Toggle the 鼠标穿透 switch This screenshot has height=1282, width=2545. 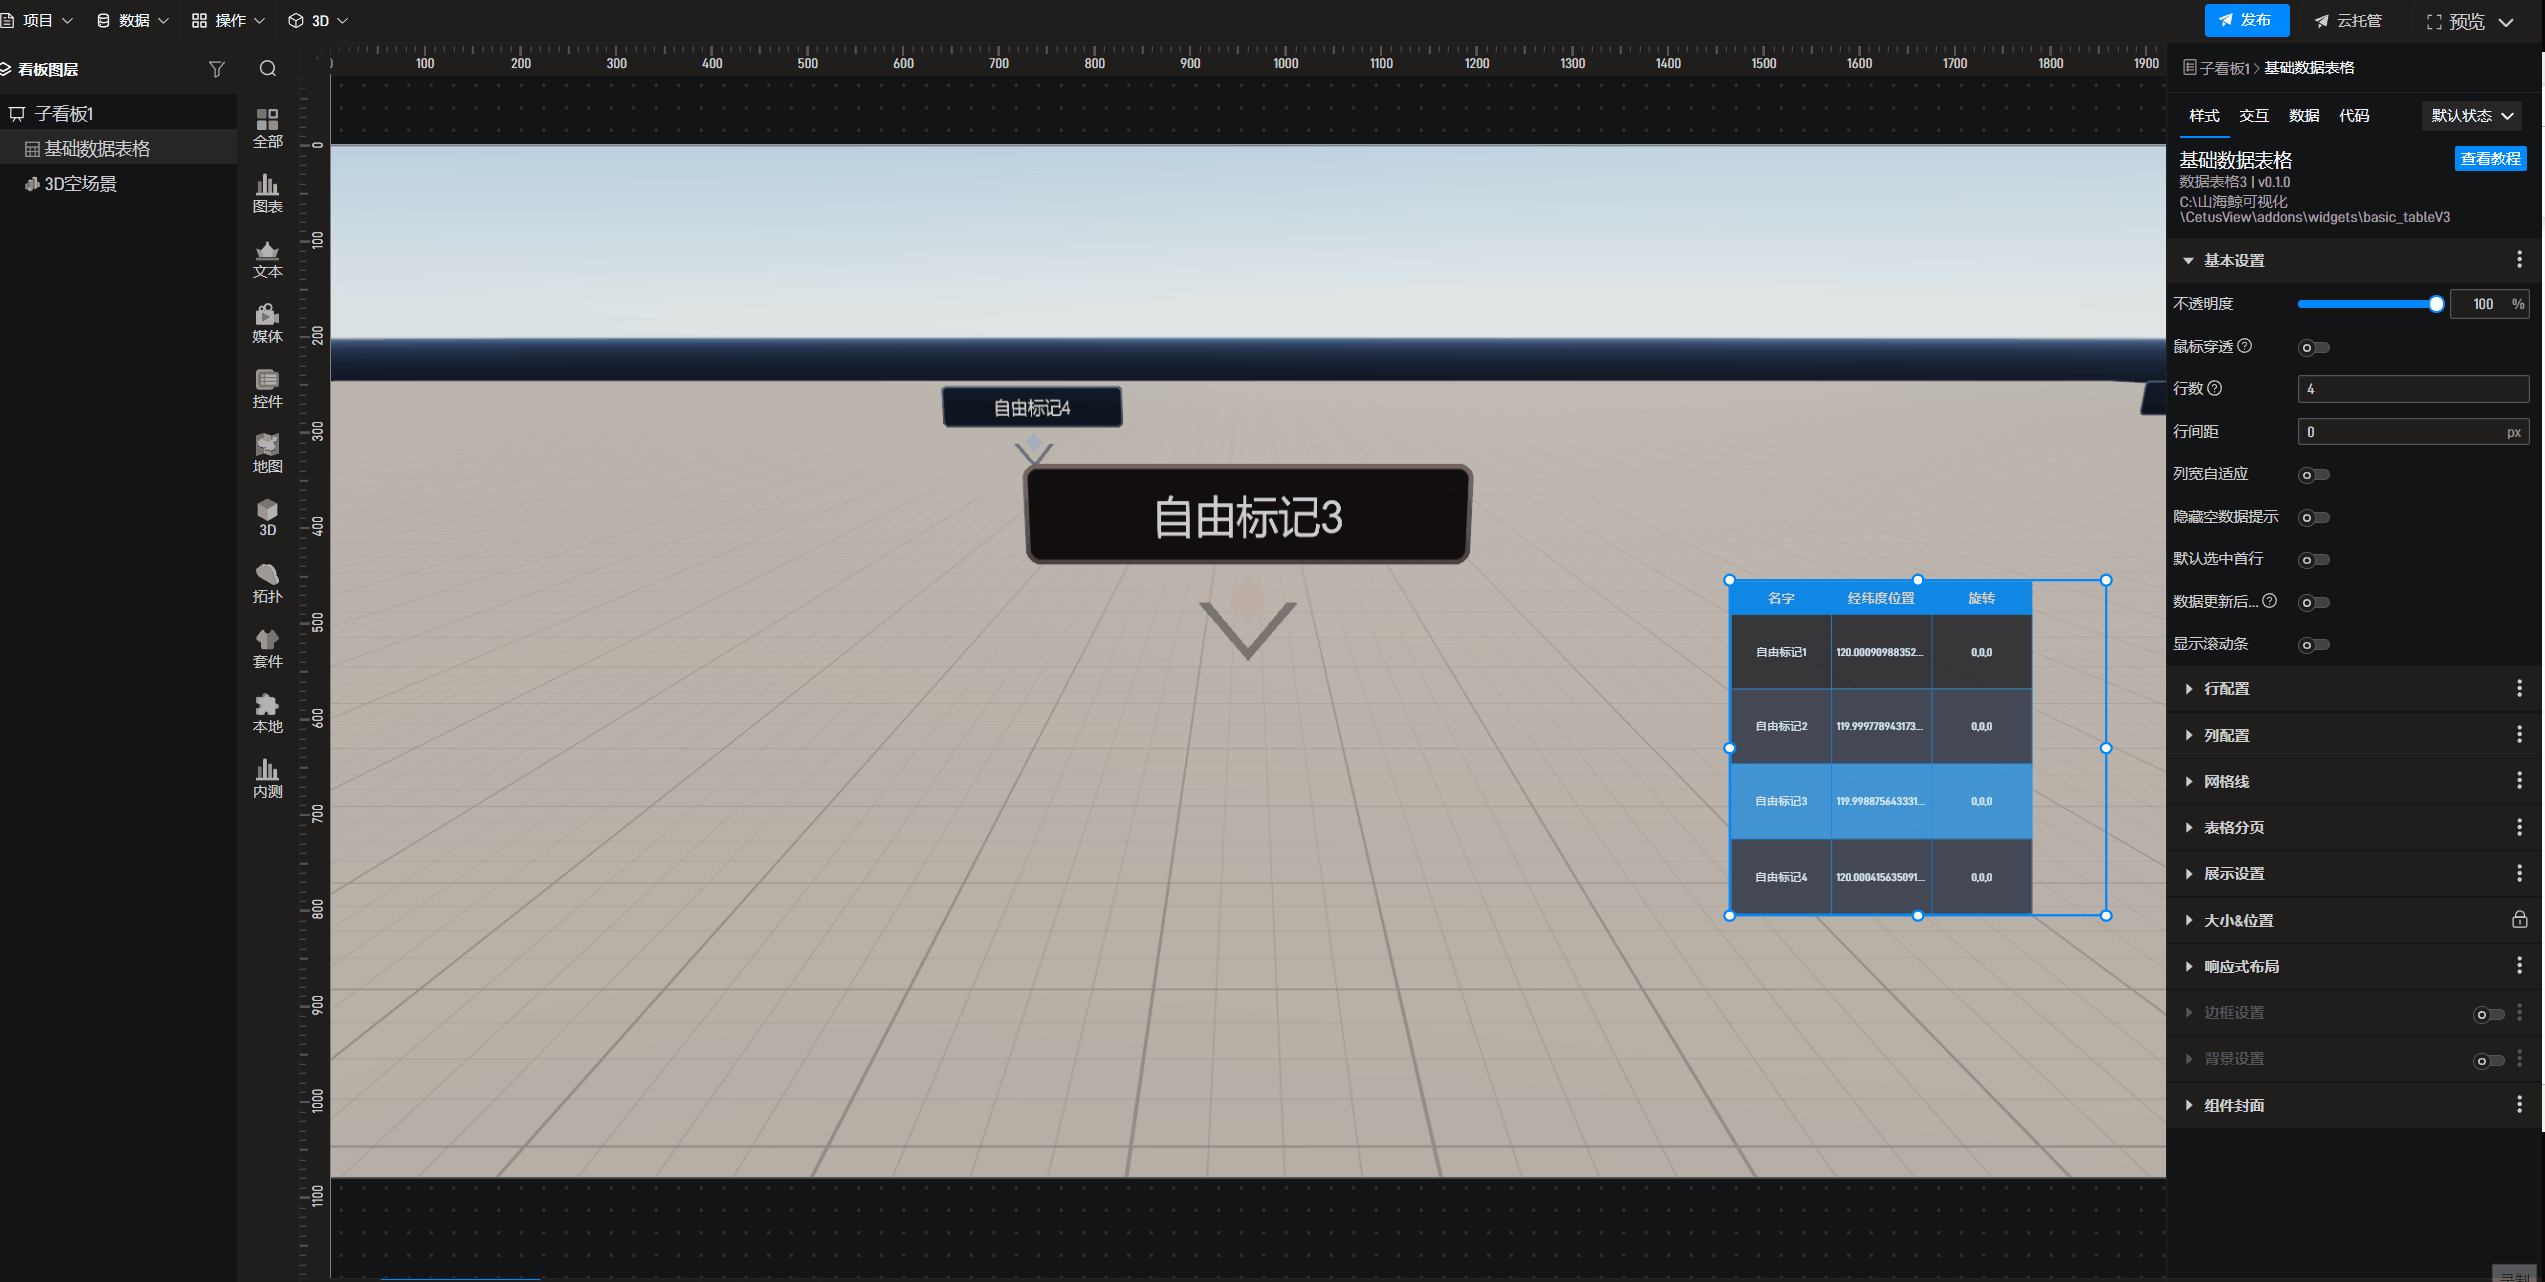click(x=2314, y=348)
